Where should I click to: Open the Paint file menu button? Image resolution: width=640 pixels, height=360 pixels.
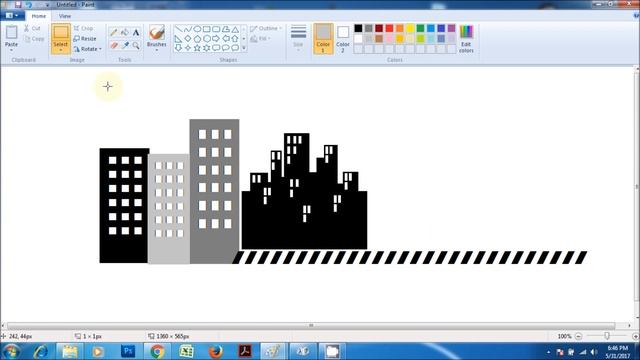12,16
